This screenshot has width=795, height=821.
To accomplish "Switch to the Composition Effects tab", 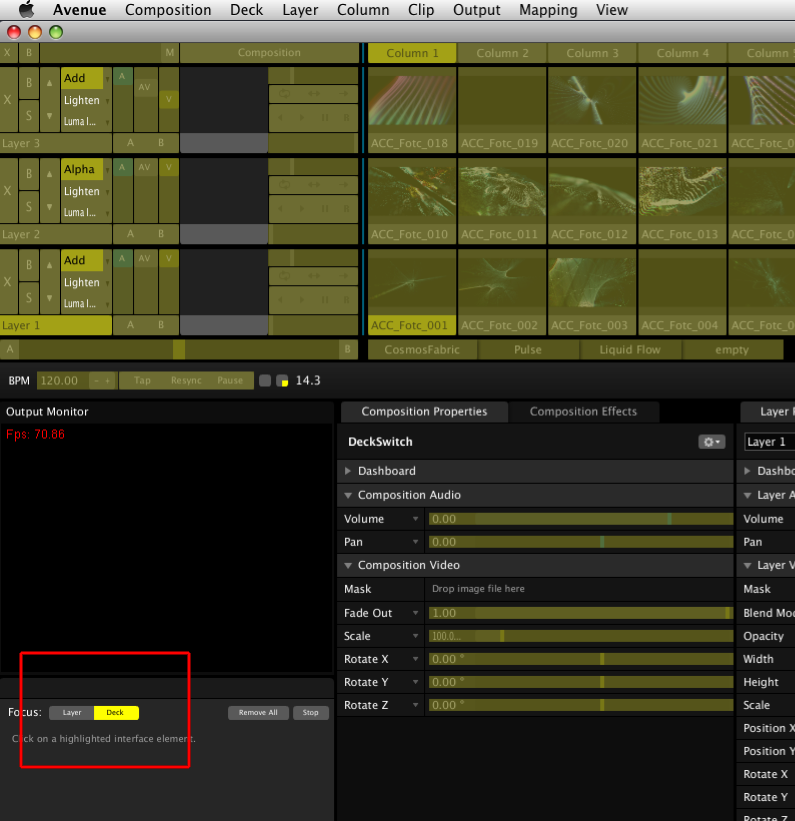I will 583,412.
